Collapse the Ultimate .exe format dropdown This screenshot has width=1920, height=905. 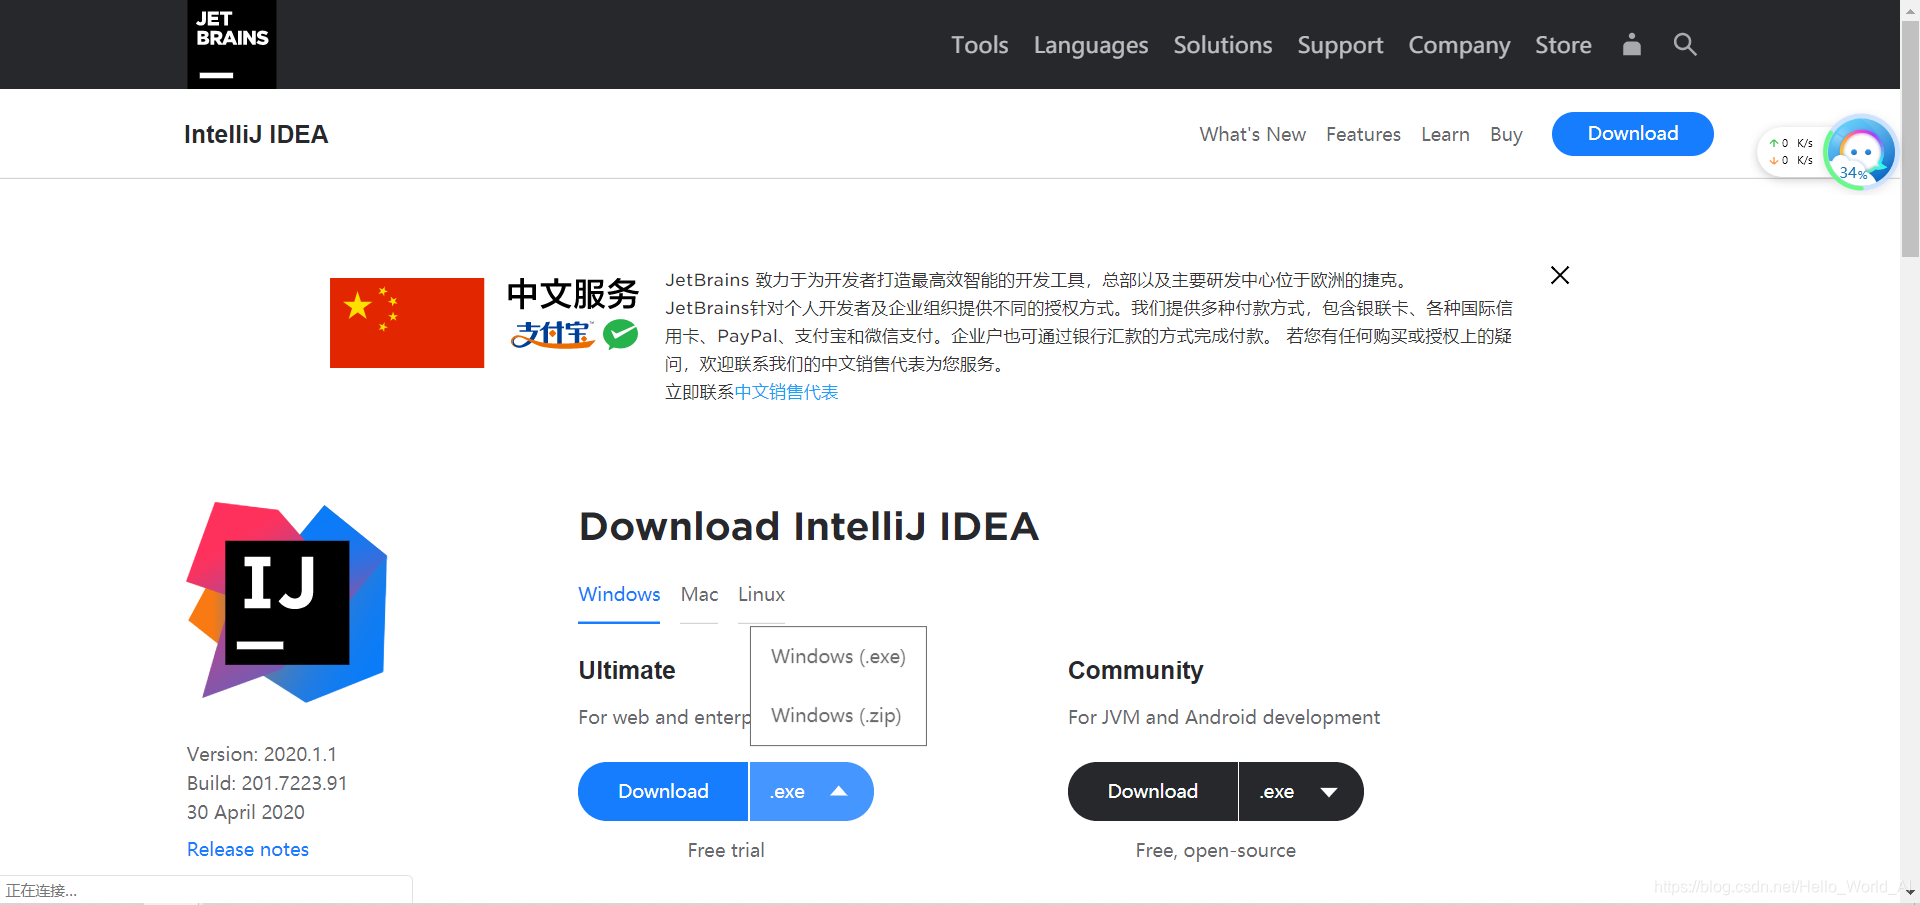(x=811, y=791)
